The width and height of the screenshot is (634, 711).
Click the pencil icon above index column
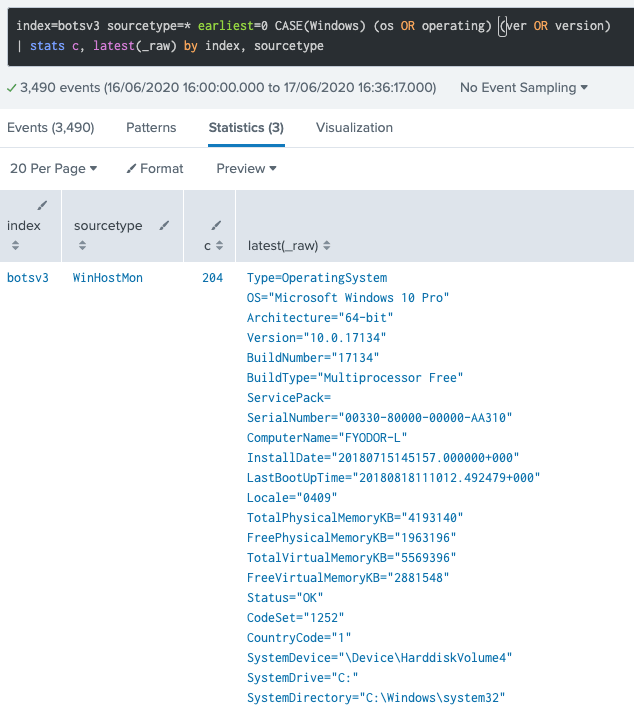pos(42,205)
